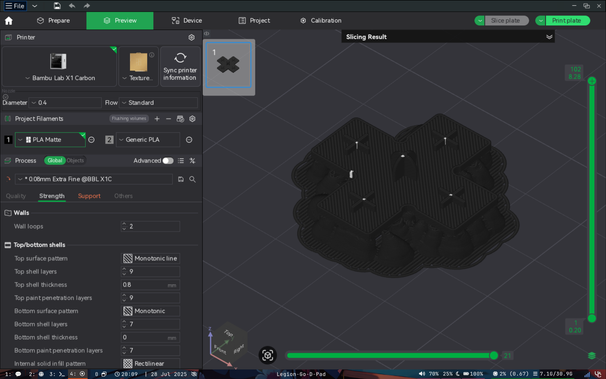The height and width of the screenshot is (379, 606).
Task: Toggle the Advanced settings switch
Action: click(x=168, y=161)
